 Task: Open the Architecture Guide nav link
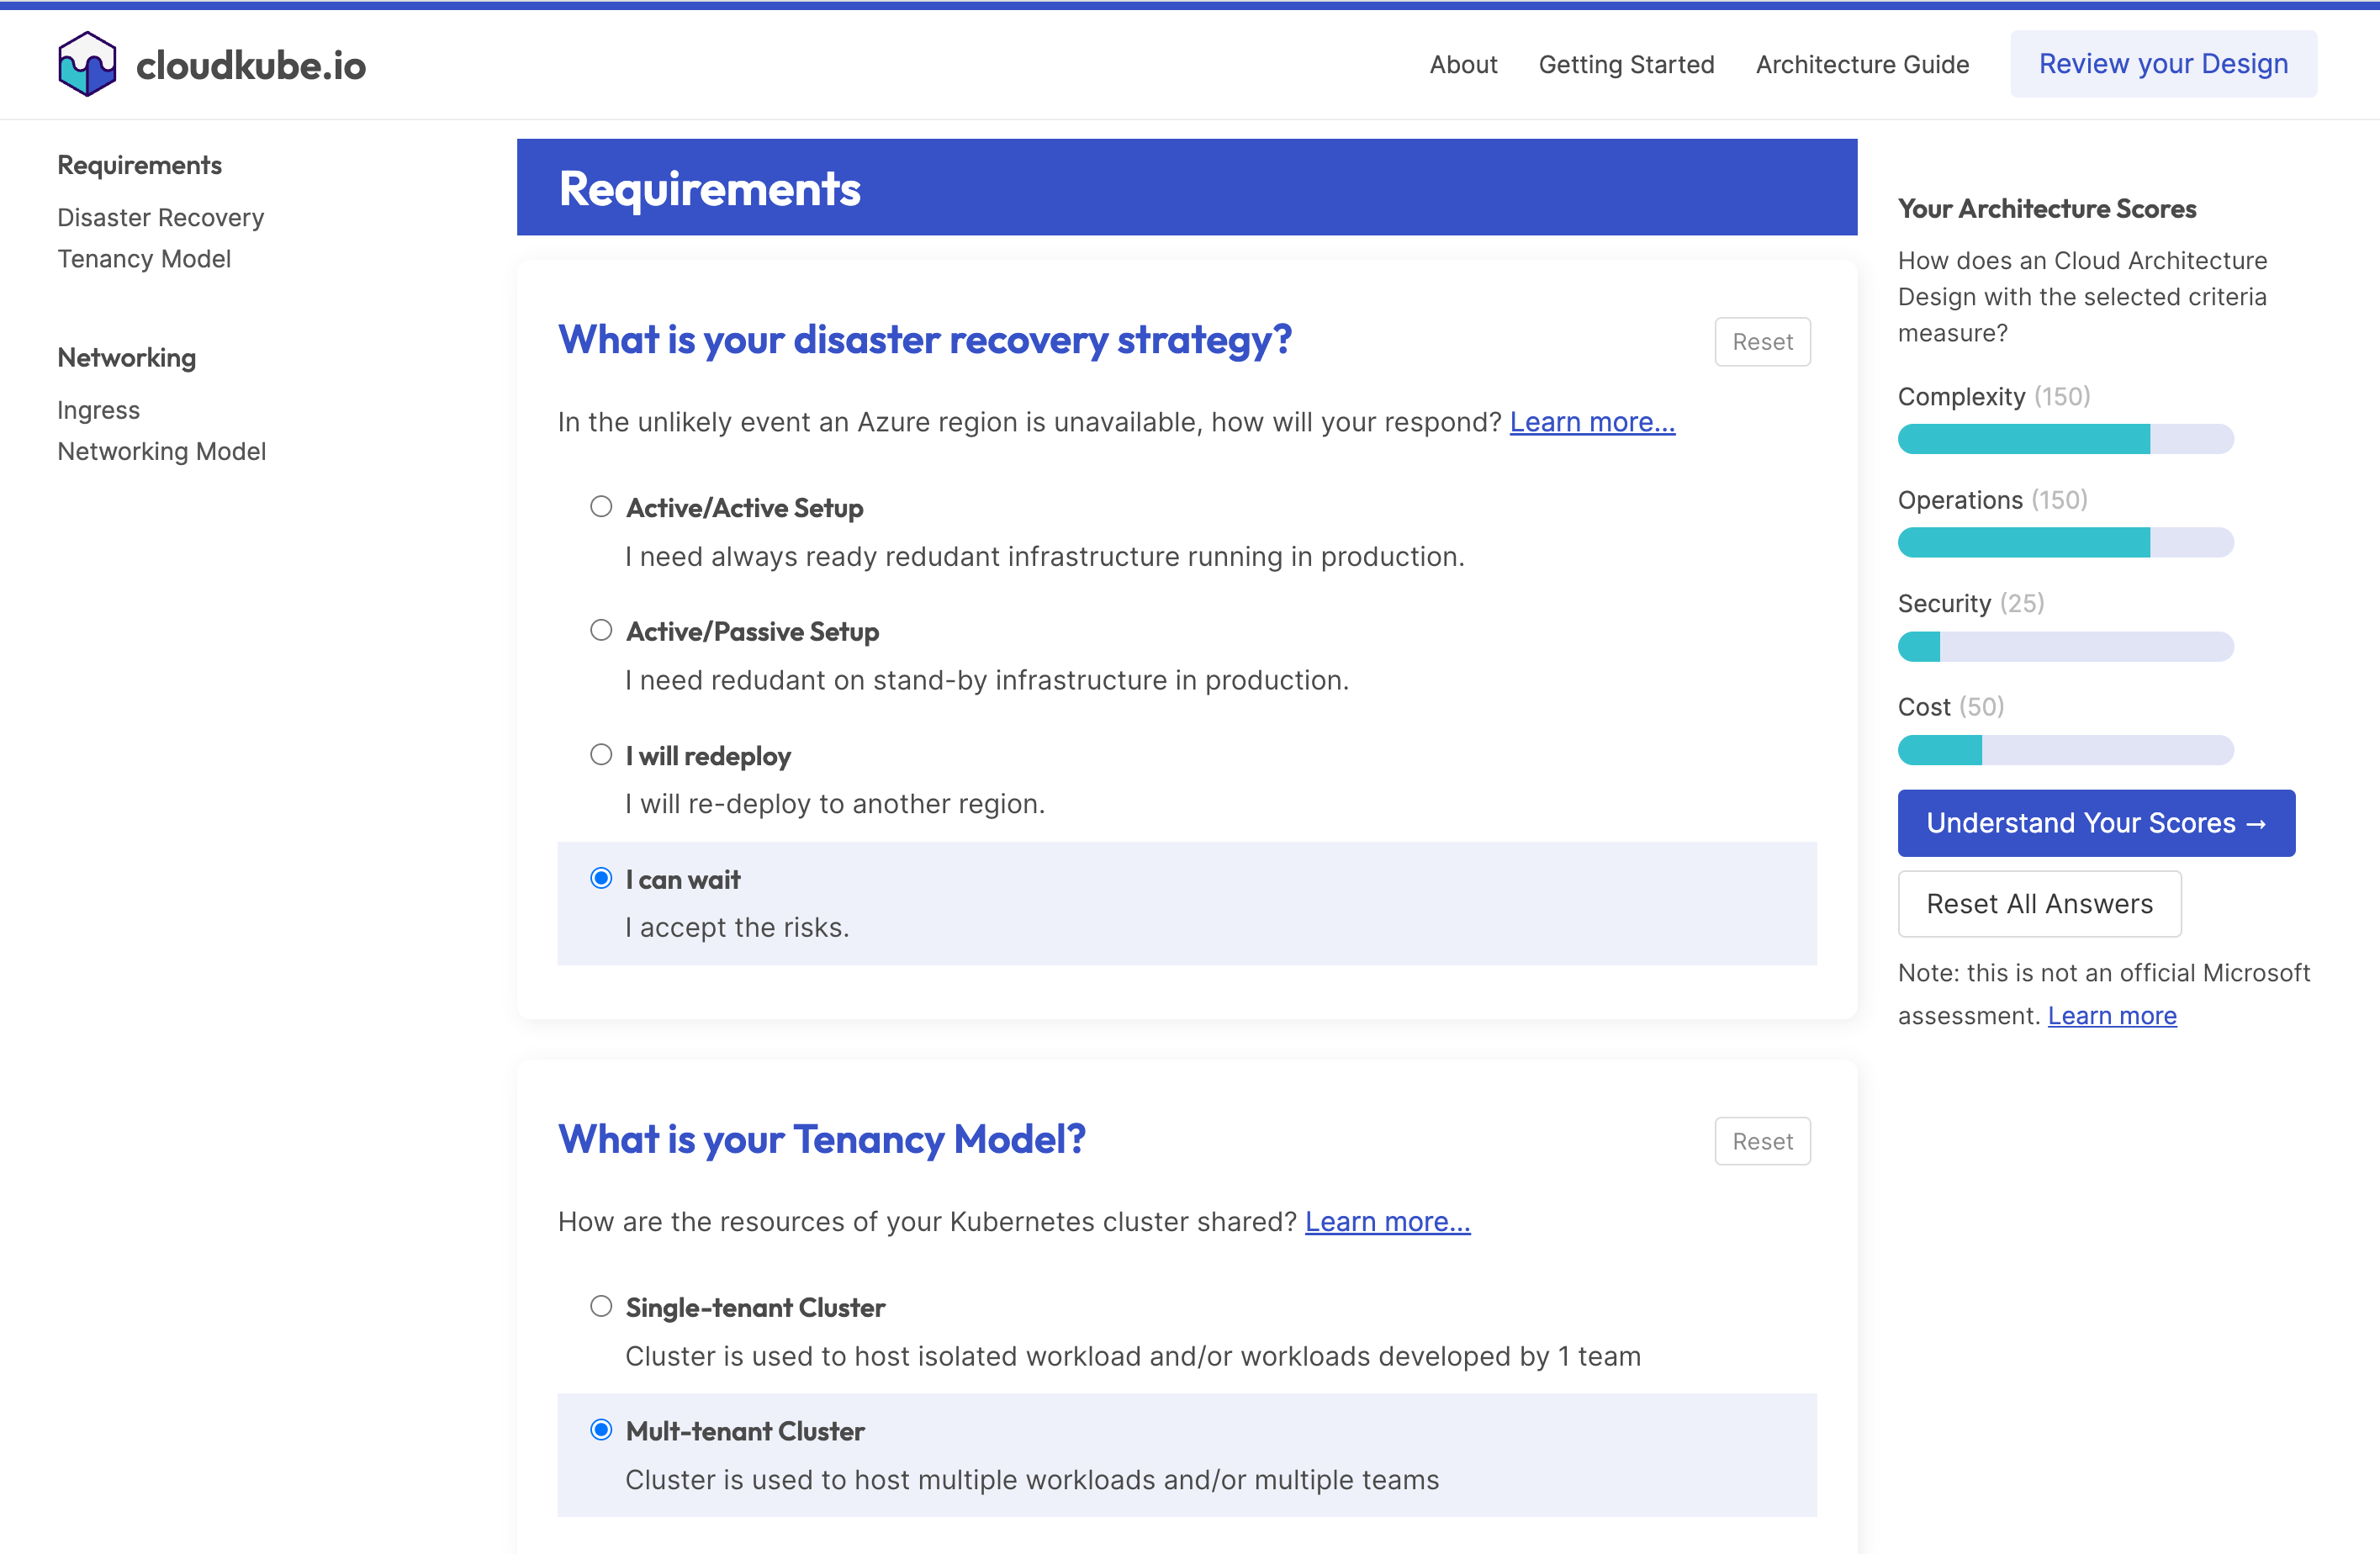1861,64
